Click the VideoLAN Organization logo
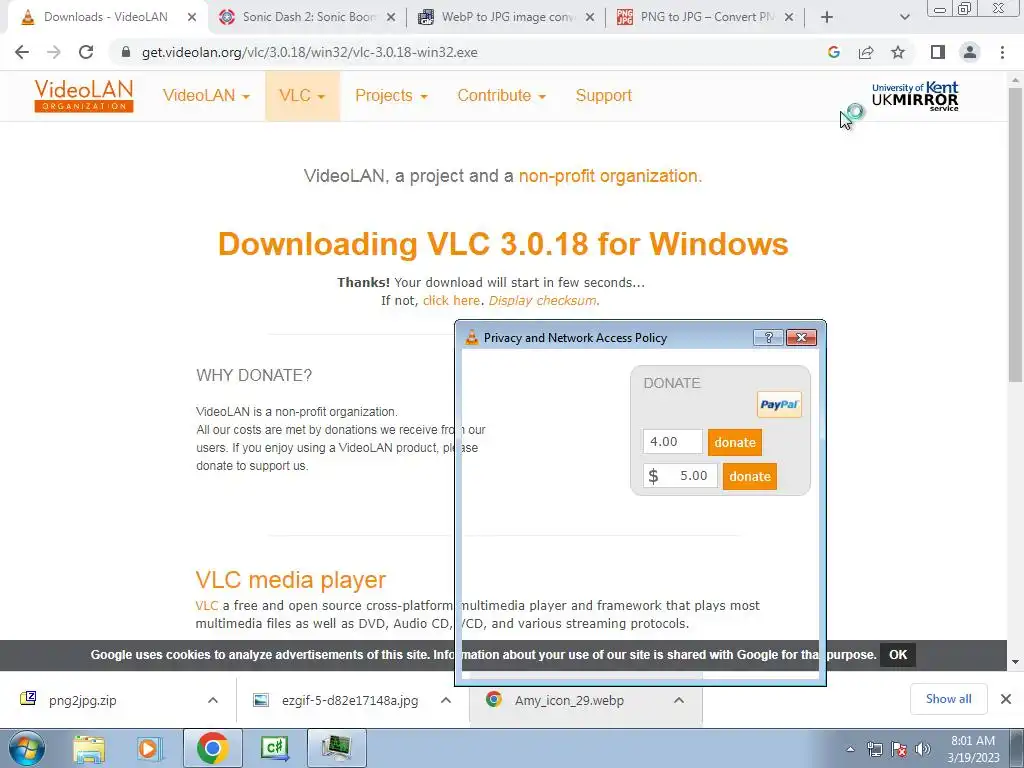Viewport: 1024px width, 768px height. (84, 95)
